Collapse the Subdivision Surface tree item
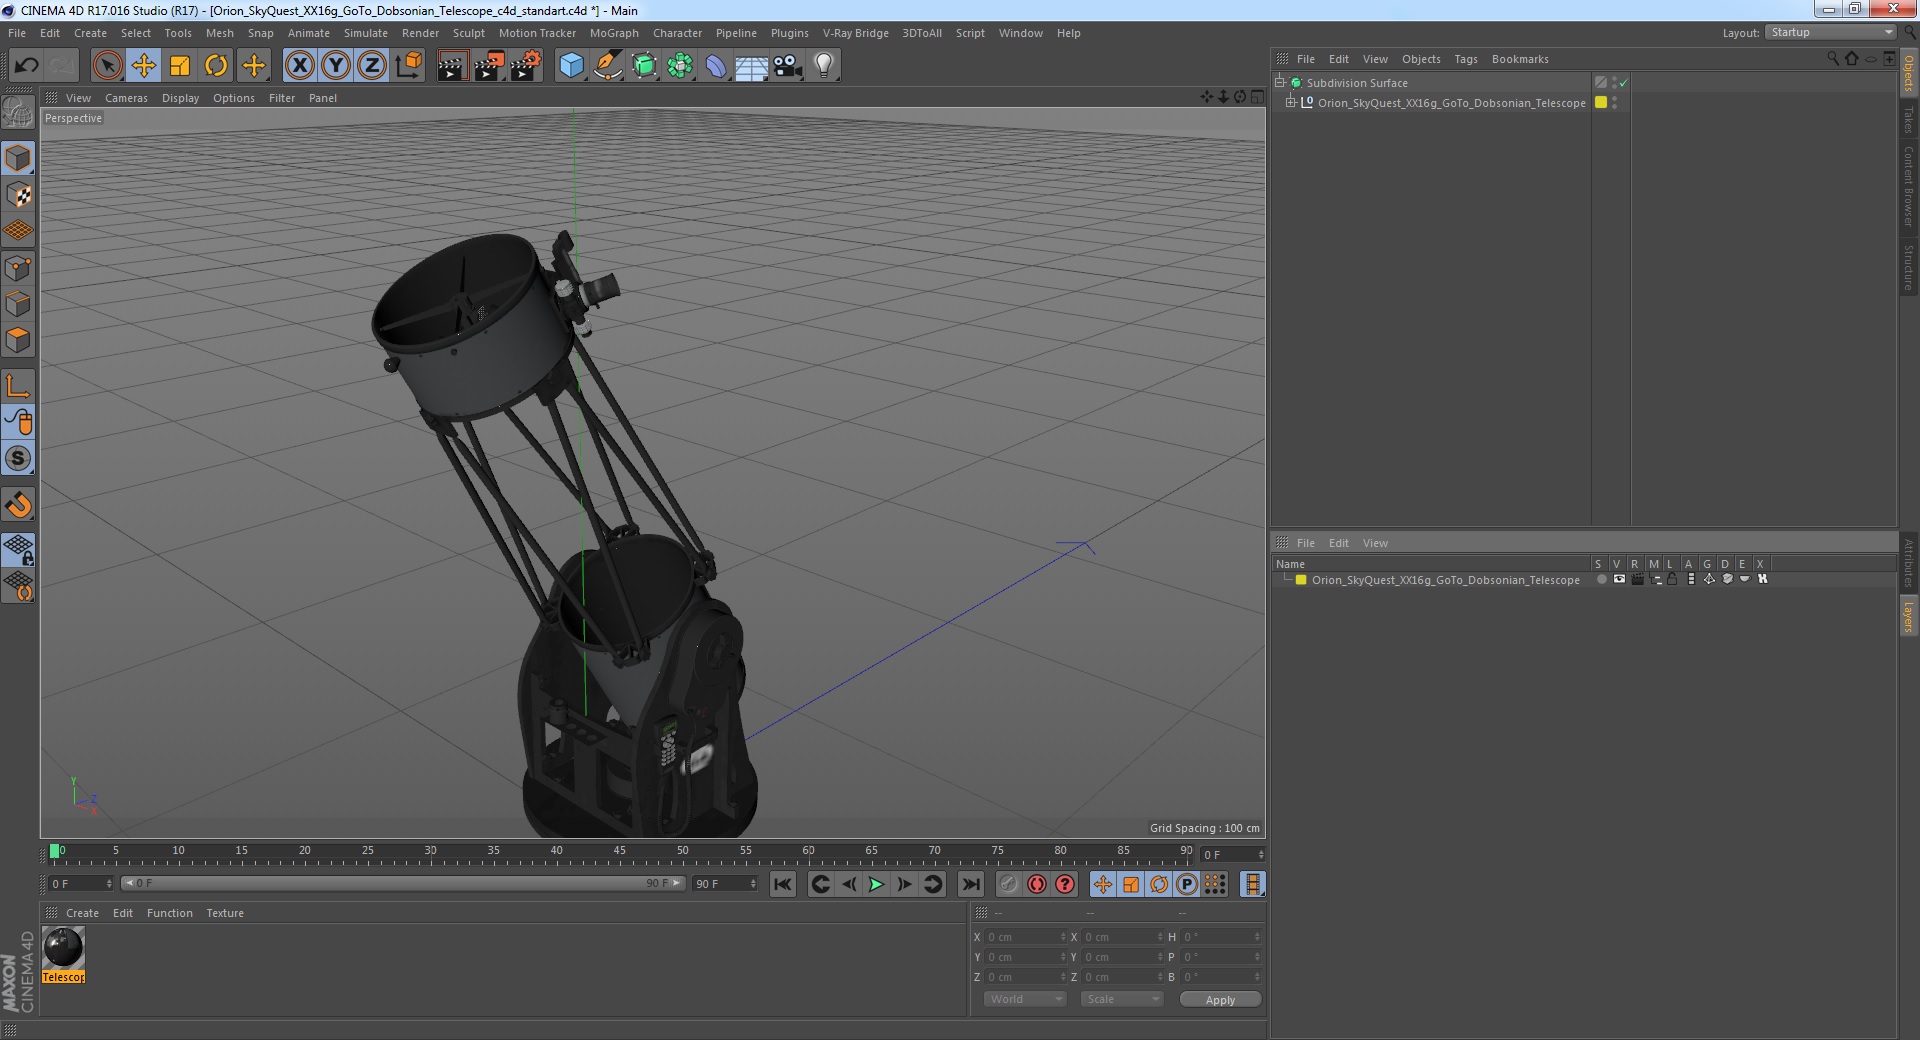This screenshot has height=1040, width=1920. [x=1279, y=82]
